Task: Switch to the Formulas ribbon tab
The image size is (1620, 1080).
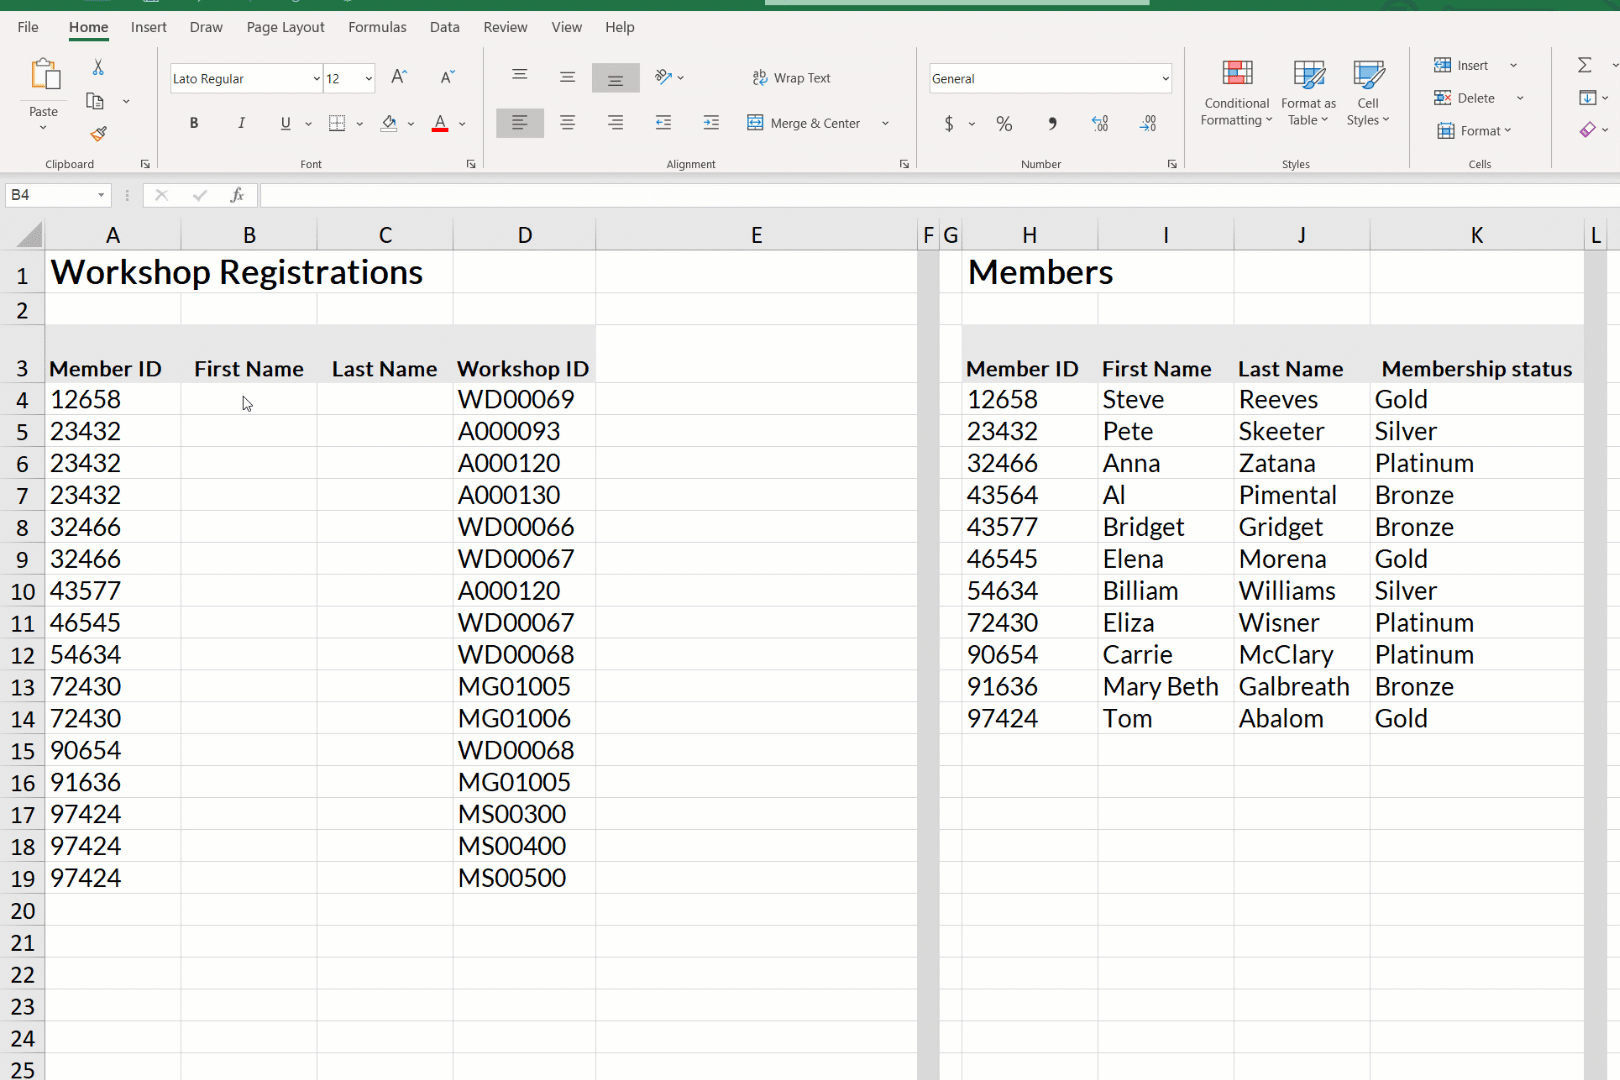Action: click(x=377, y=27)
